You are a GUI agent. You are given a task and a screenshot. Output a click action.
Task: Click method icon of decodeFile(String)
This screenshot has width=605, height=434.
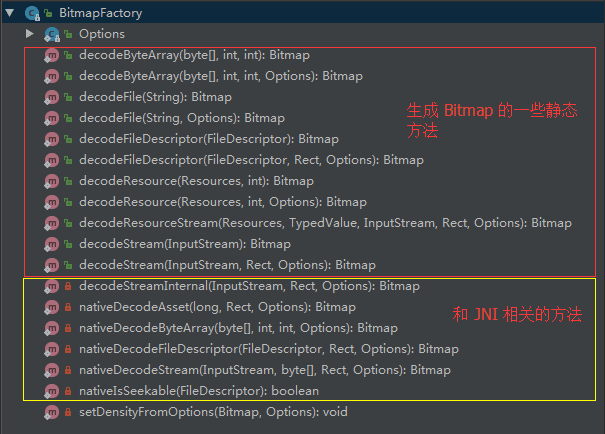(51, 97)
